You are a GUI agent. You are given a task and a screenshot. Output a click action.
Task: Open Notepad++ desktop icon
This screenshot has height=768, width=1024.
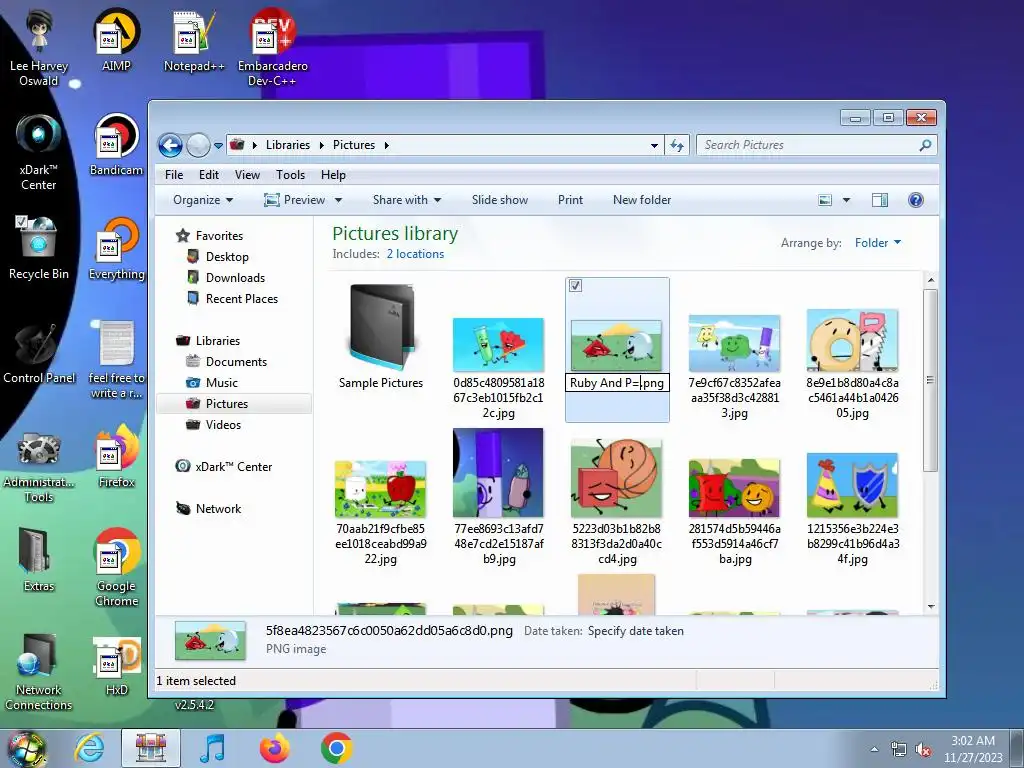[x=194, y=40]
